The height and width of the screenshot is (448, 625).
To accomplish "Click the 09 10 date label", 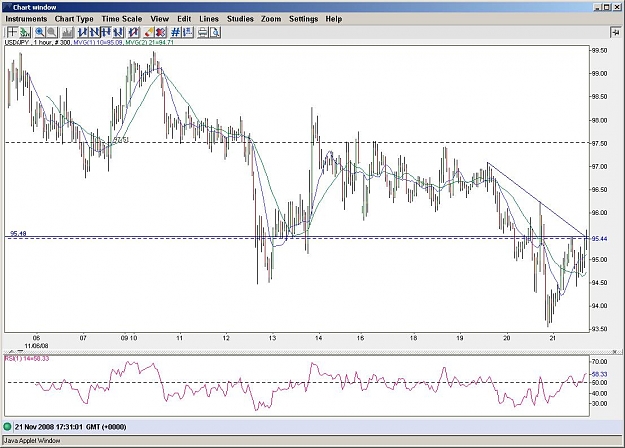I will click(x=129, y=338).
